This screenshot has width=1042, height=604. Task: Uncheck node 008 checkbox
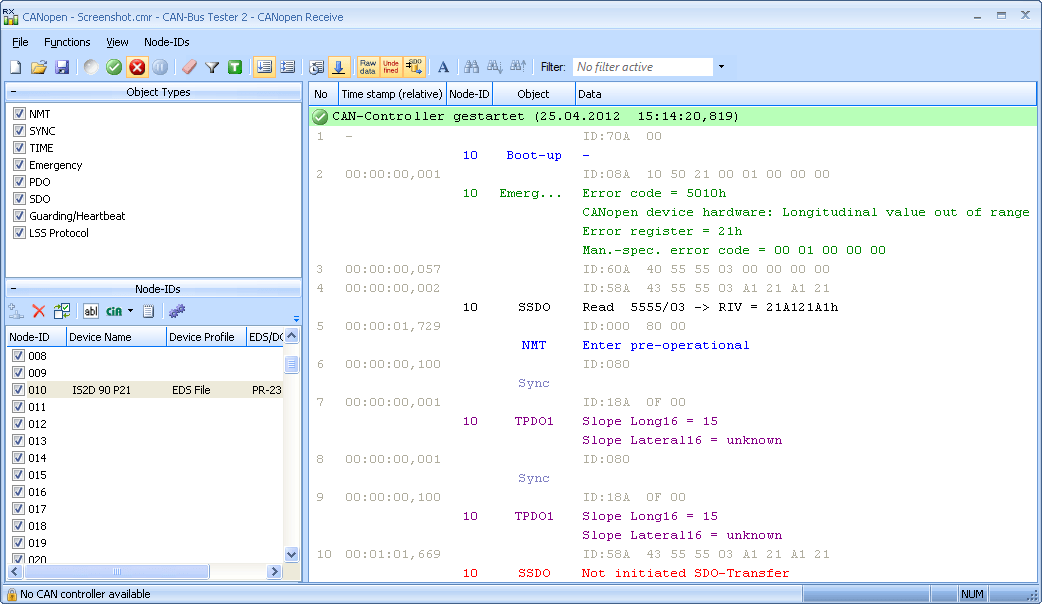click(x=19, y=355)
